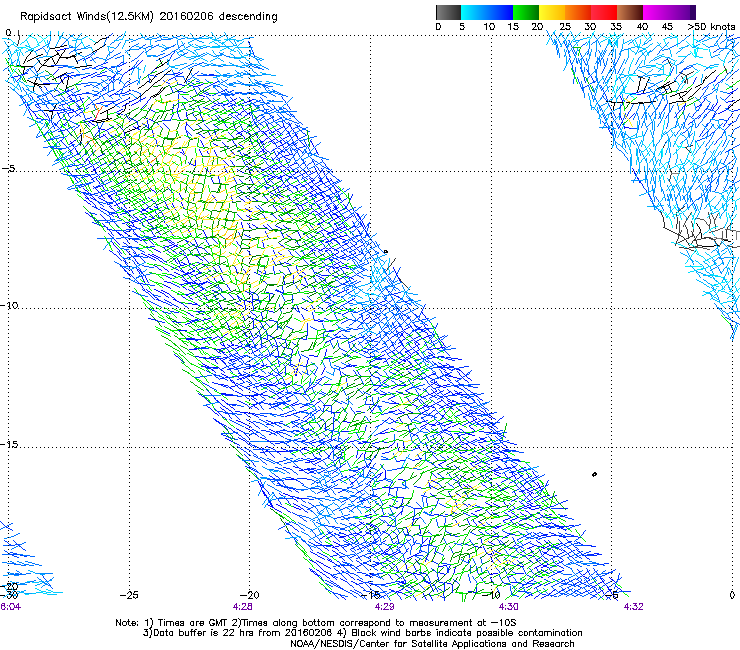
Task: Click the "-10" latitude label on left axis
Action: [x=9, y=305]
